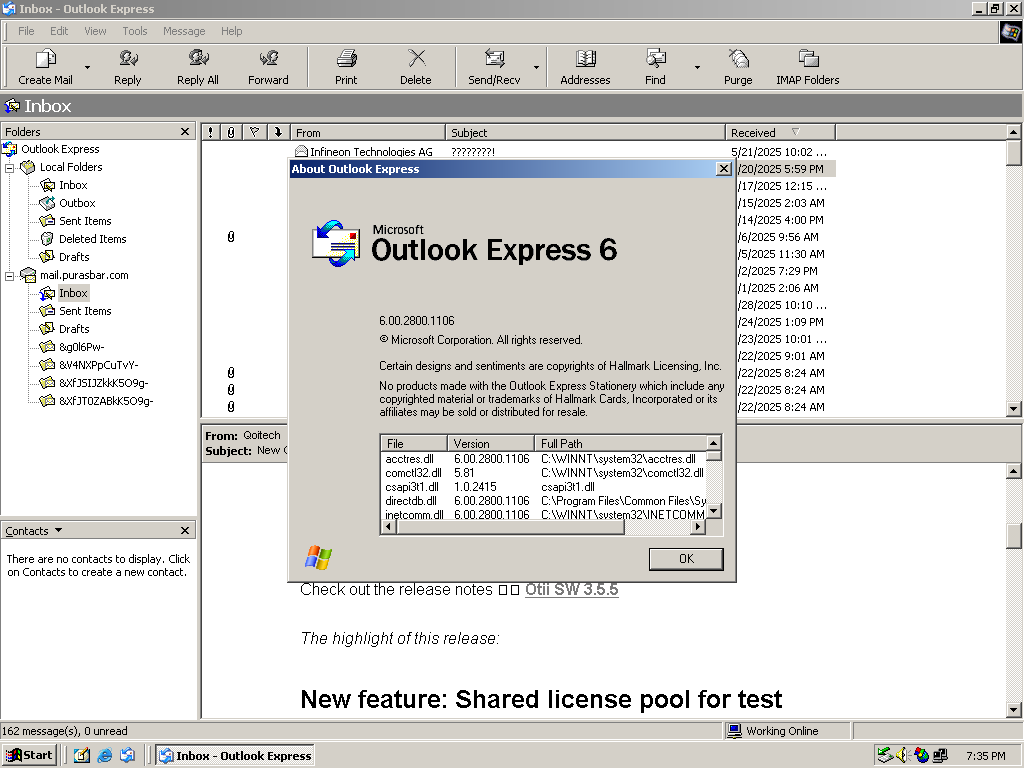This screenshot has width=1024, height=768.
Task: Click the Purge toolbar icon
Action: point(738,59)
